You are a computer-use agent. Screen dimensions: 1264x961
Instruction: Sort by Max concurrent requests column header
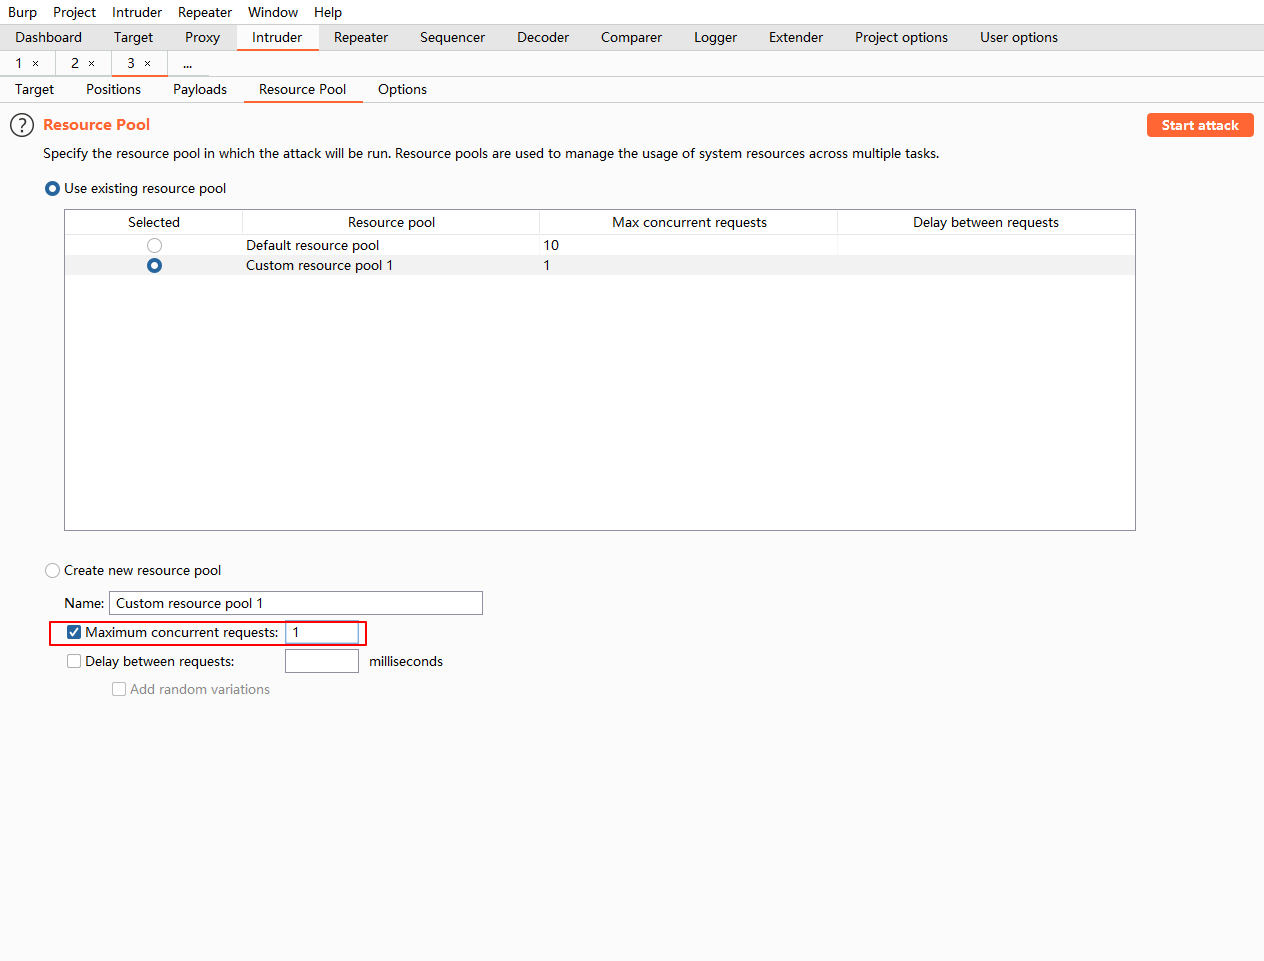[689, 222]
